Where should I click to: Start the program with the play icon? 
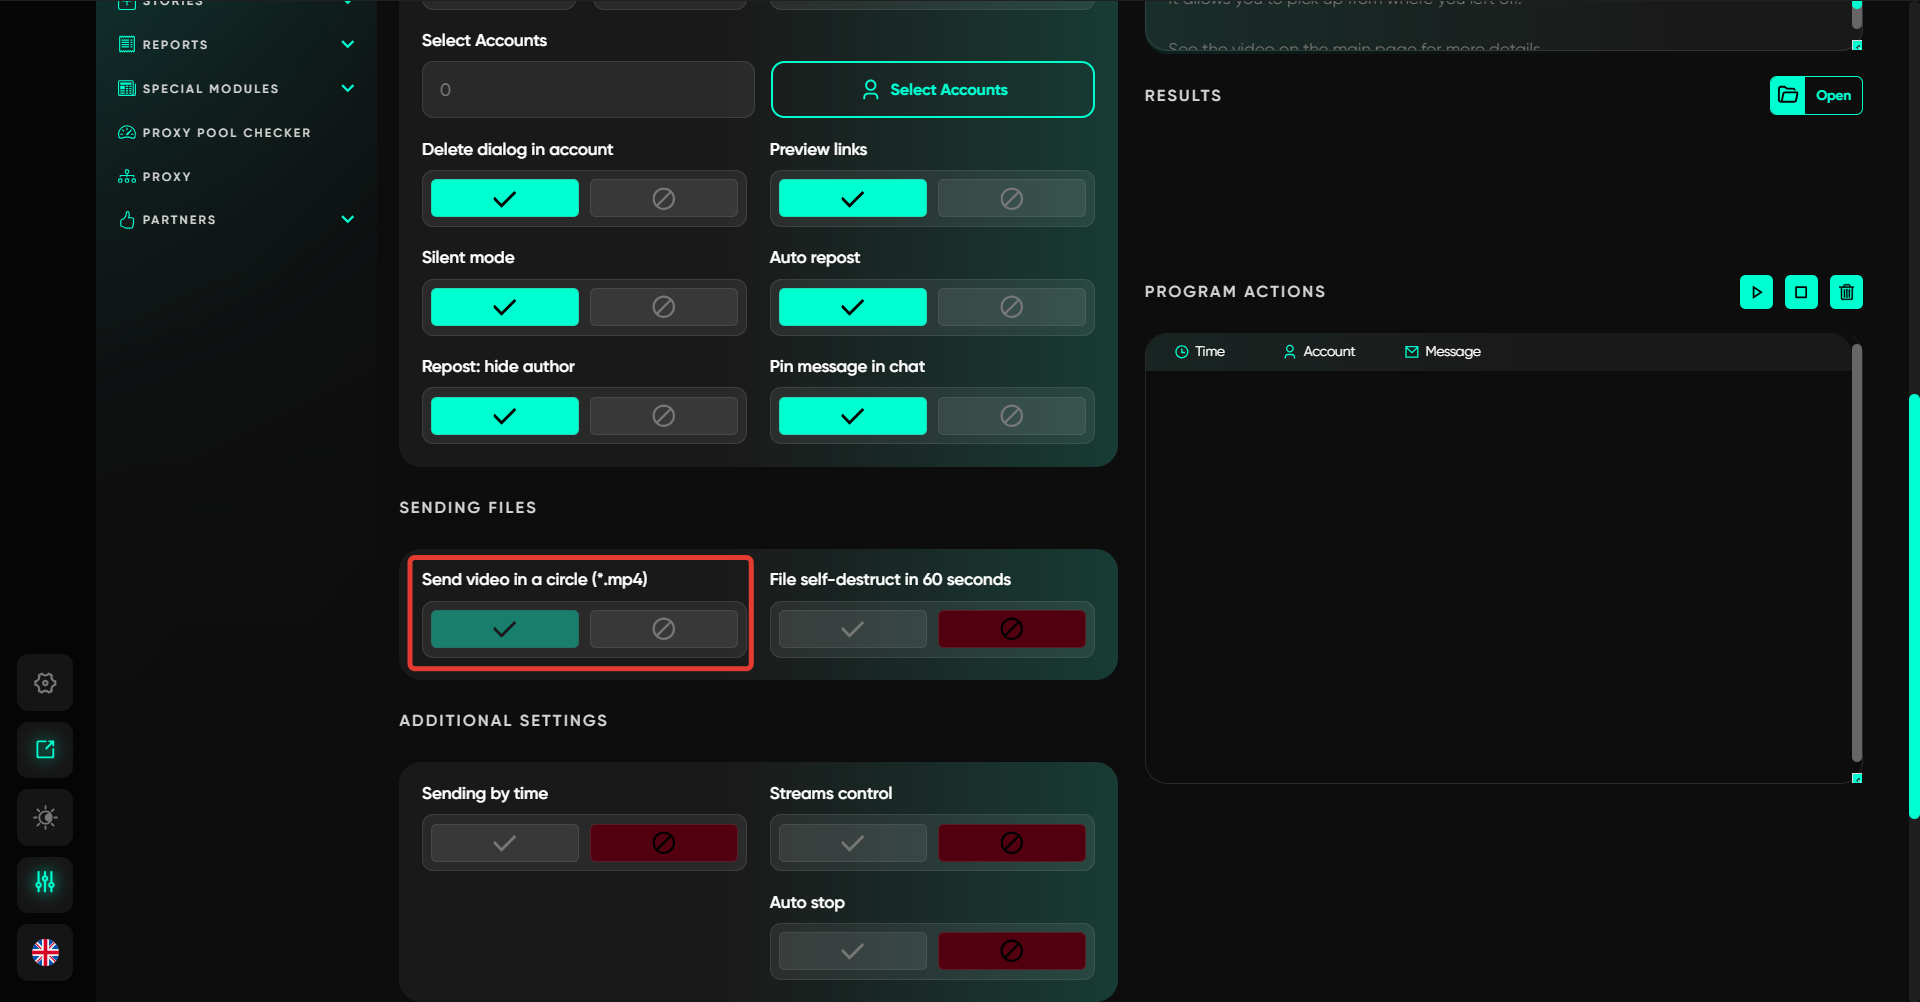click(1756, 292)
